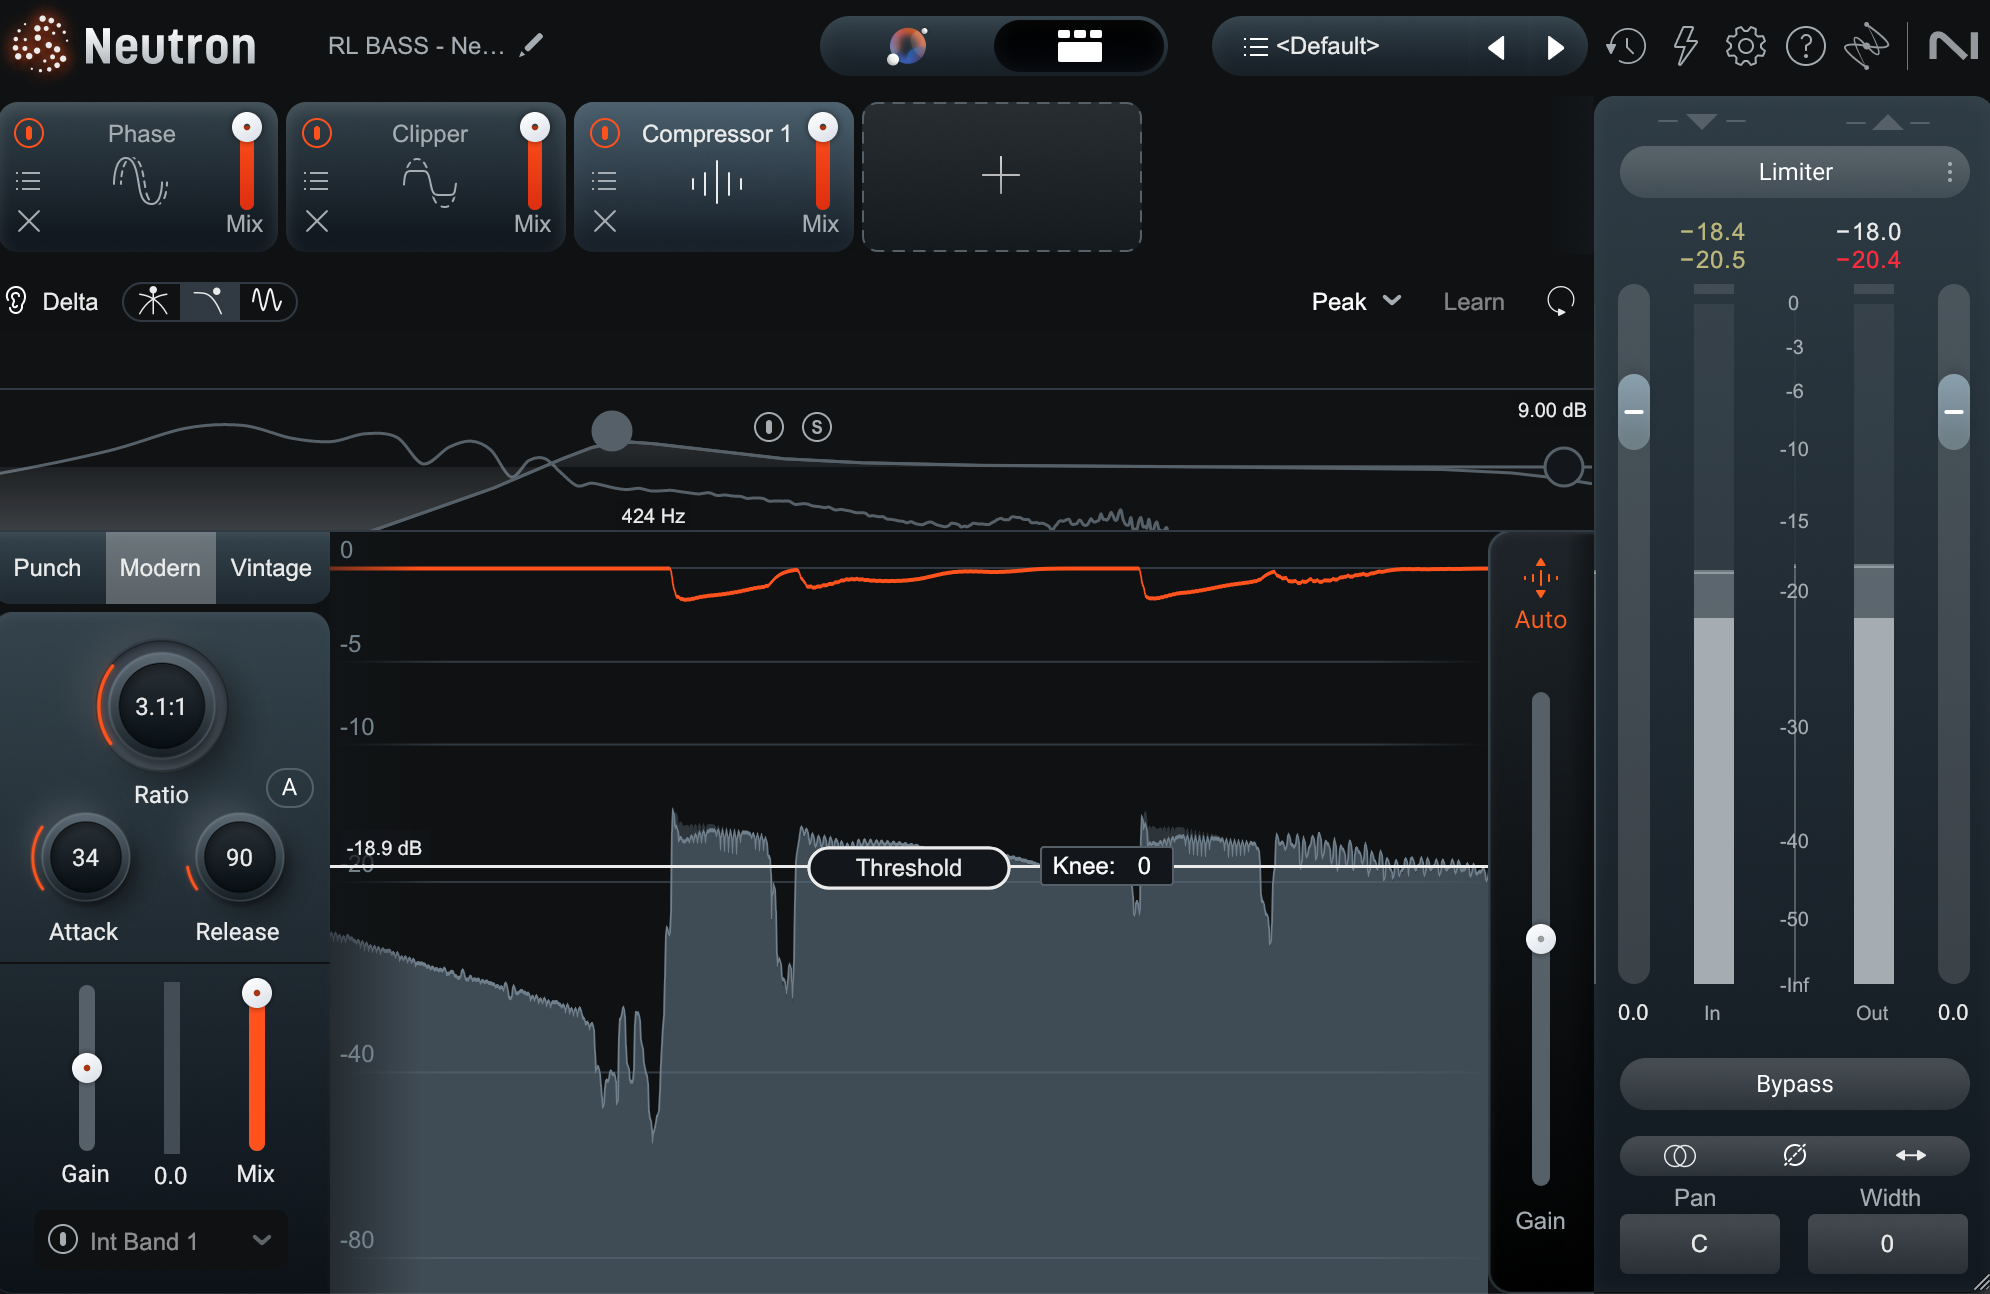
Task: Select the transient detection mode icon
Action: (153, 301)
